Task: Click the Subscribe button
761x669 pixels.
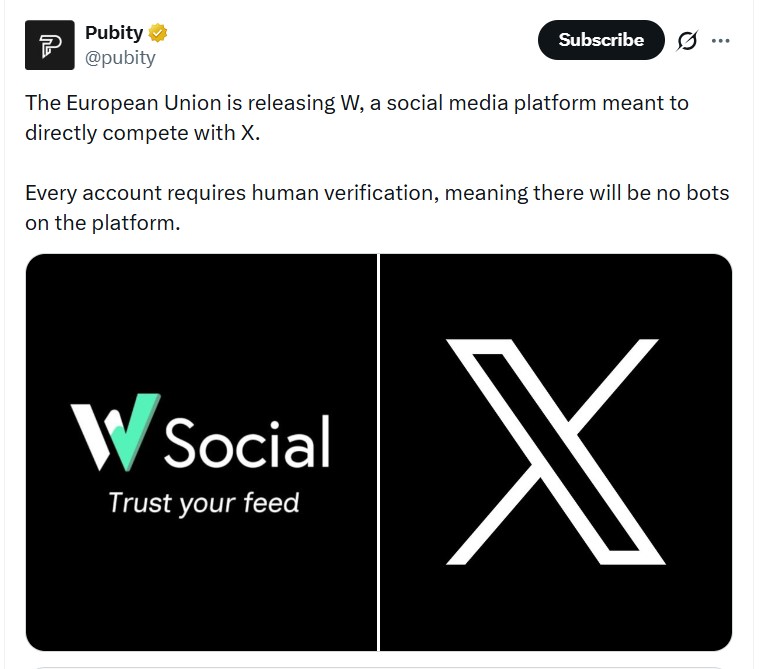Action: [600, 40]
